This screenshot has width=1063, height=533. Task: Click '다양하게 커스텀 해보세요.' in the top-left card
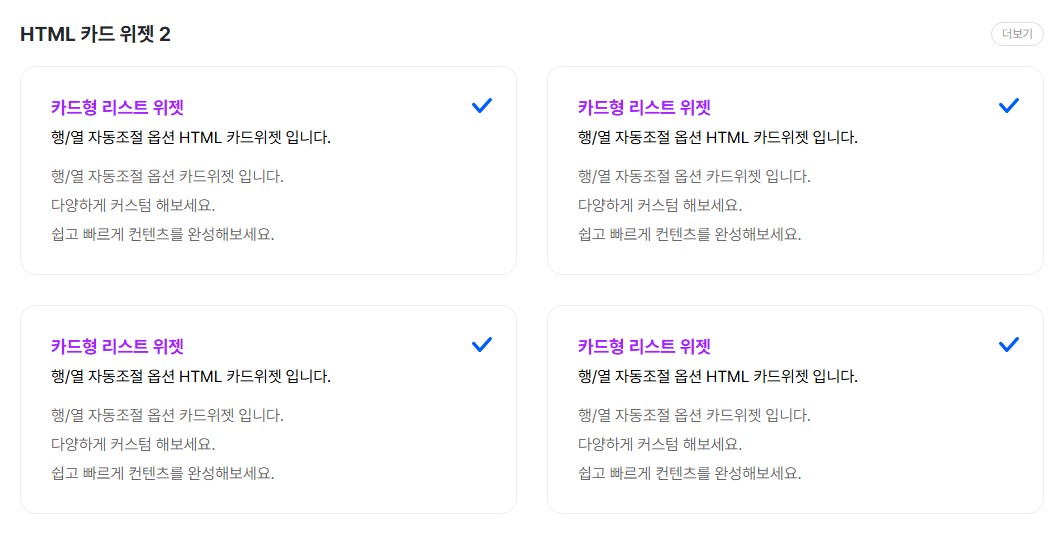click(x=133, y=206)
